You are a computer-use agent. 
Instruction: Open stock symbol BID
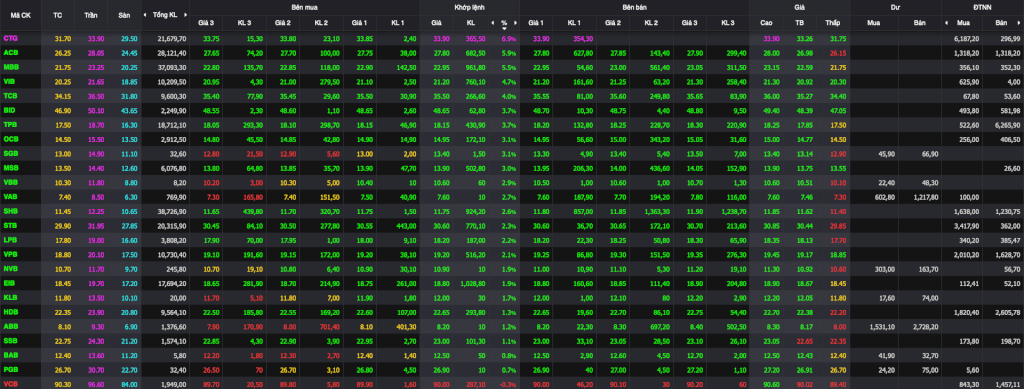pyautogui.click(x=10, y=109)
